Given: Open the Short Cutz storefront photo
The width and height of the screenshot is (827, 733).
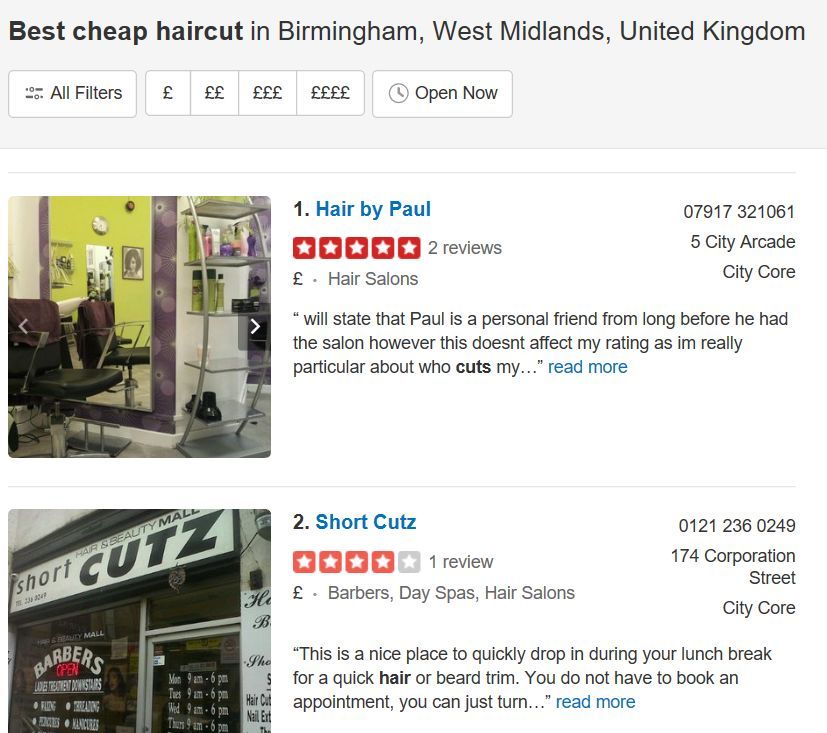Looking at the screenshot, I should (x=139, y=621).
